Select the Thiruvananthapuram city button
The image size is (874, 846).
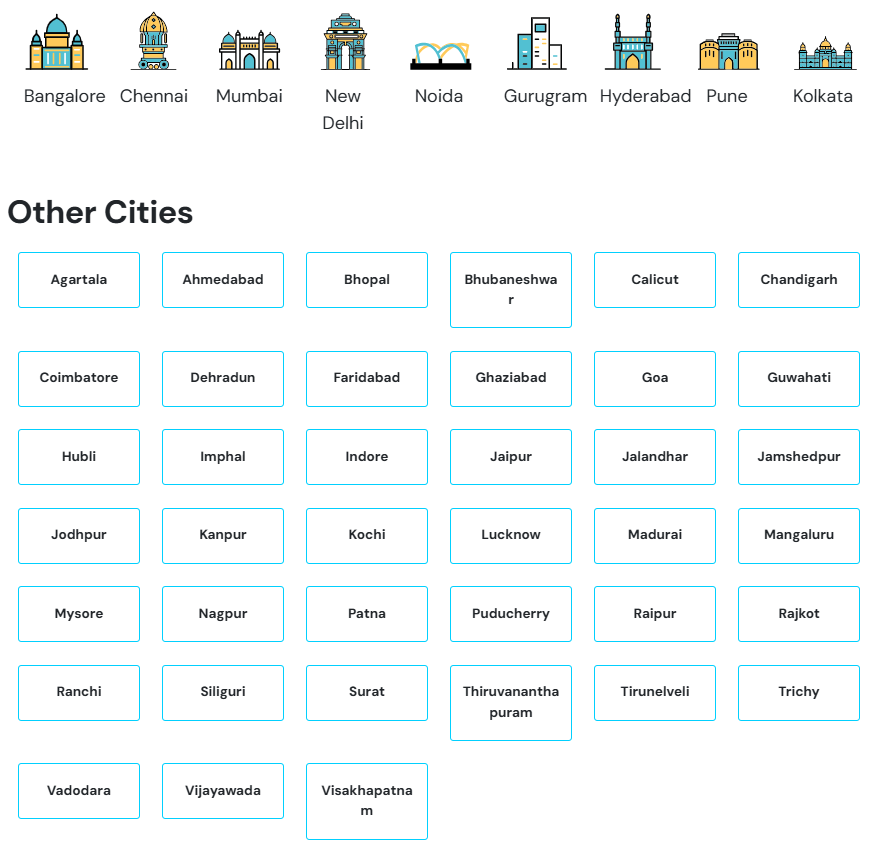point(511,703)
